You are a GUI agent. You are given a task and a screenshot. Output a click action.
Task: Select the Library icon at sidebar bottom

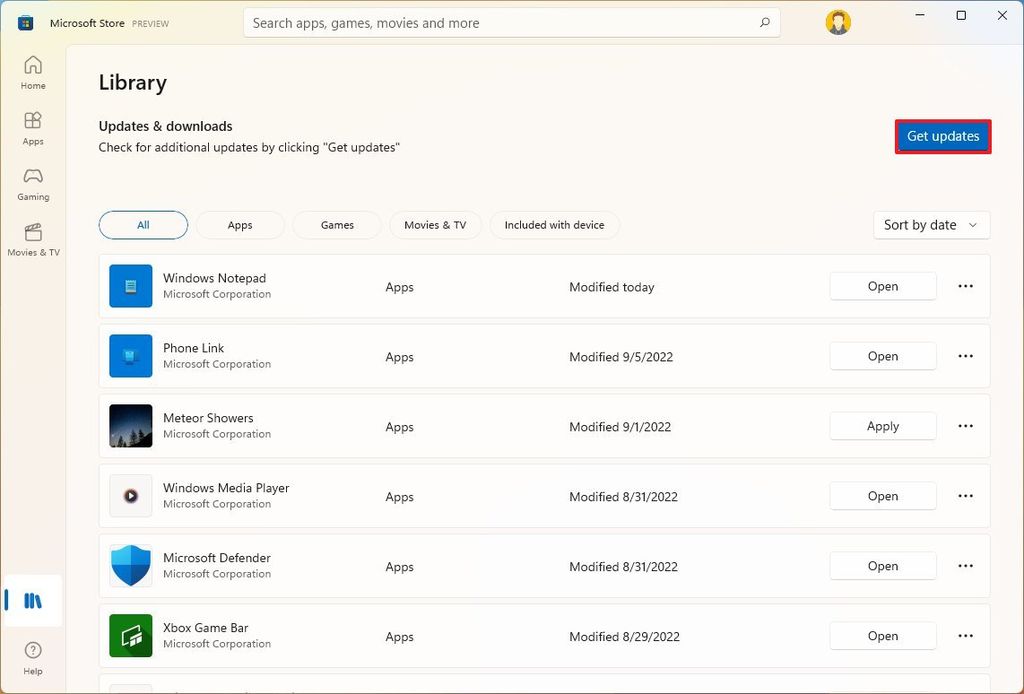click(33, 600)
